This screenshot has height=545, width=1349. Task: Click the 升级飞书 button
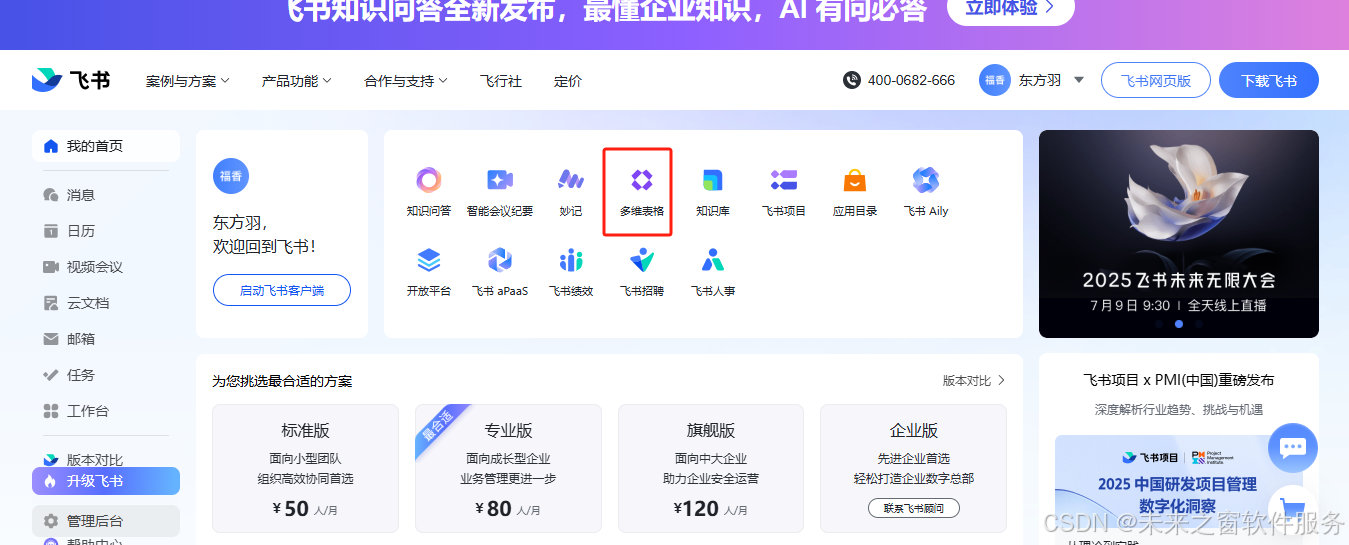(x=106, y=481)
